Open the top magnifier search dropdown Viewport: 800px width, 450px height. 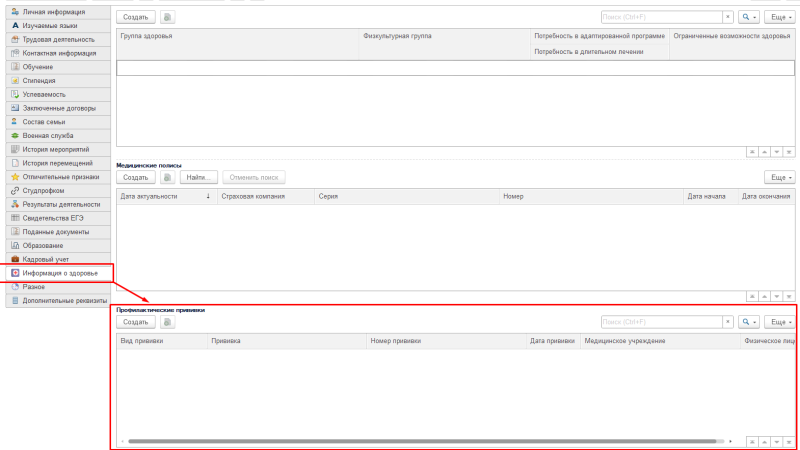coord(748,18)
